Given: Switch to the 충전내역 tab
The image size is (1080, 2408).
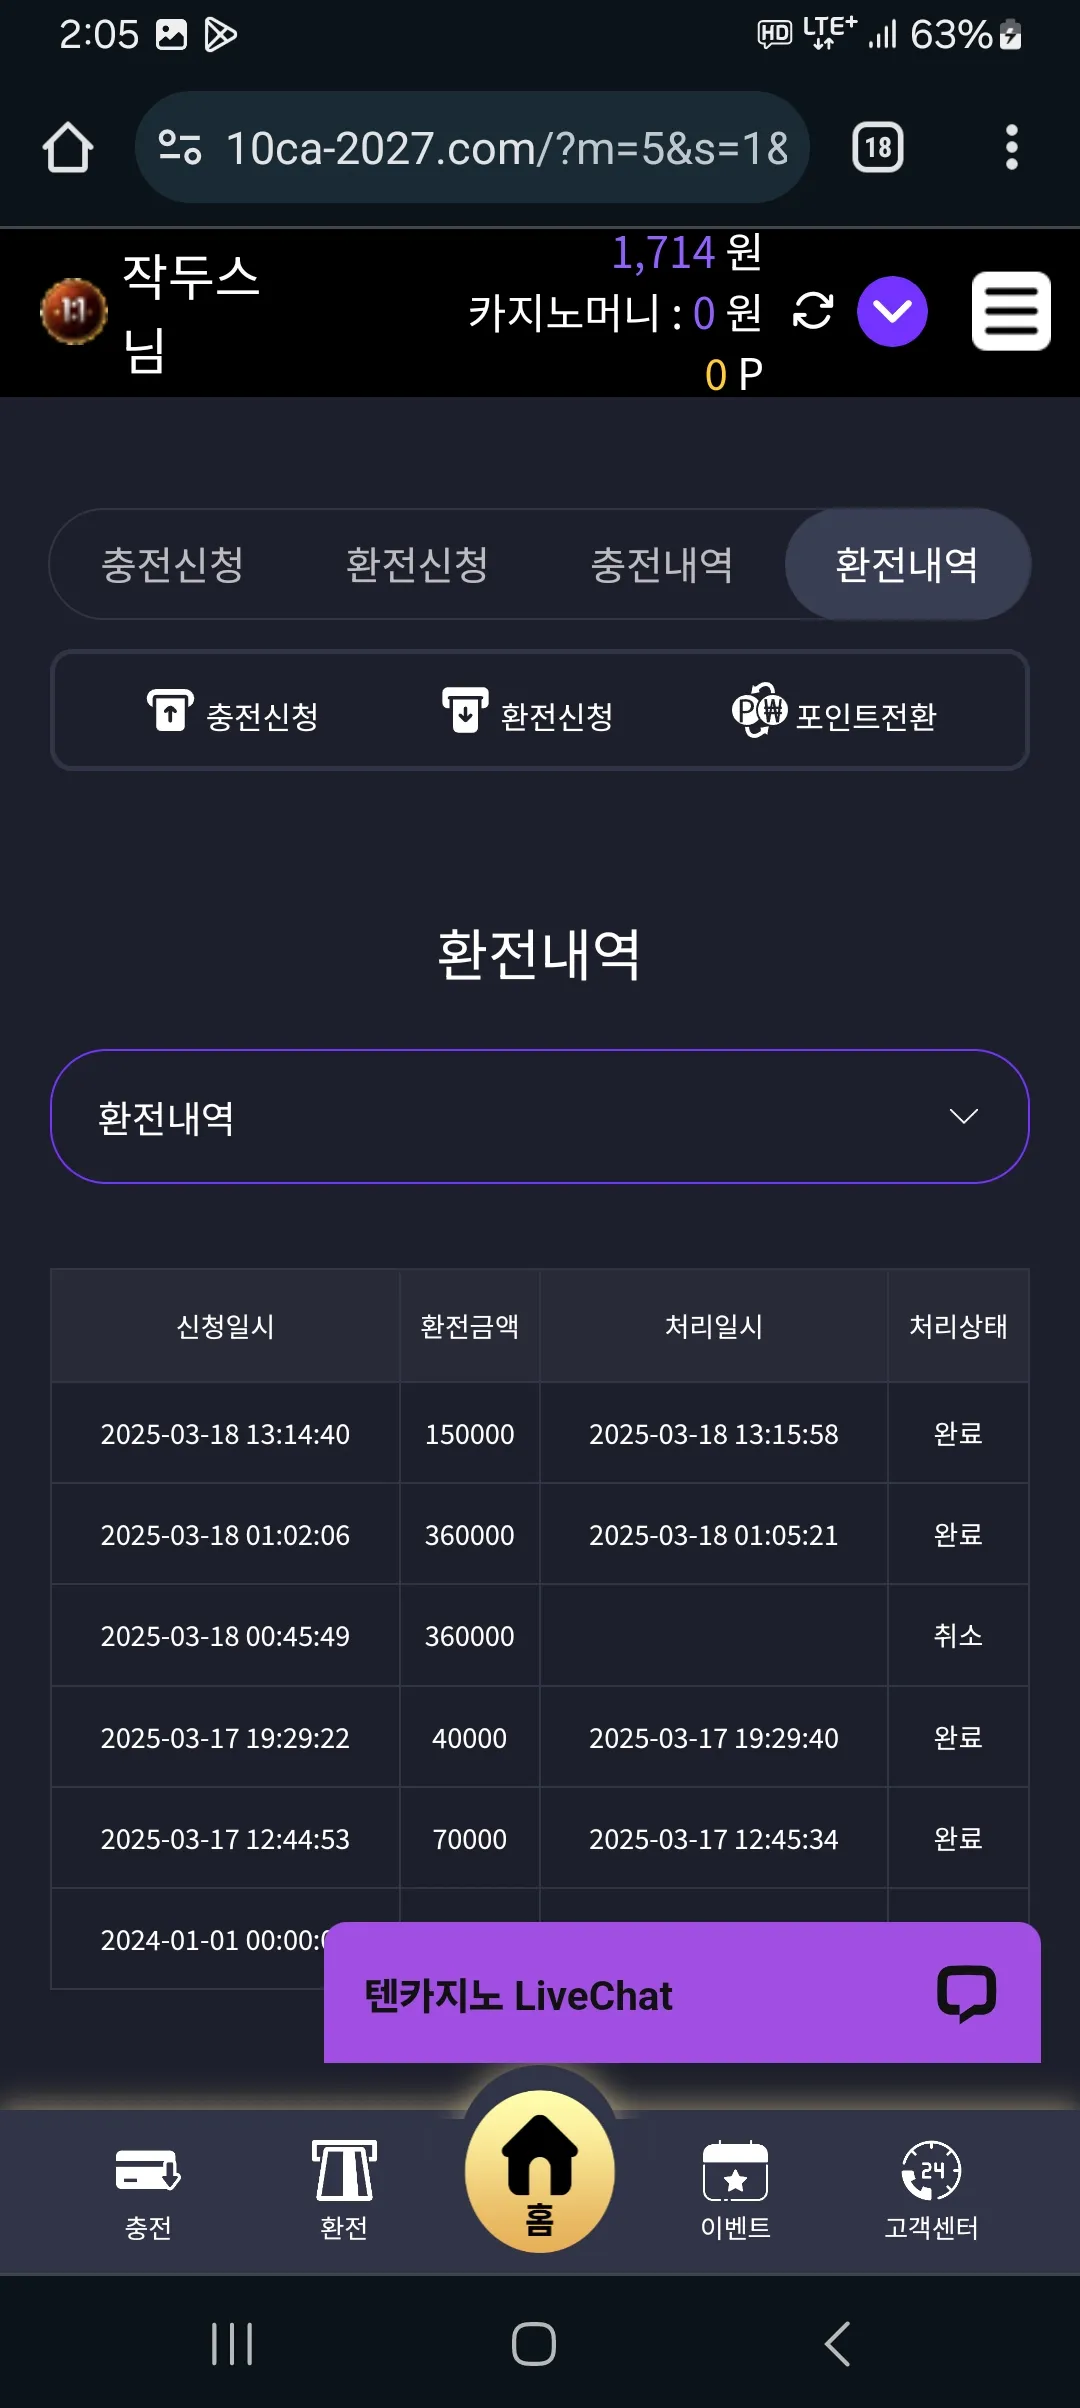Looking at the screenshot, I should click(662, 564).
